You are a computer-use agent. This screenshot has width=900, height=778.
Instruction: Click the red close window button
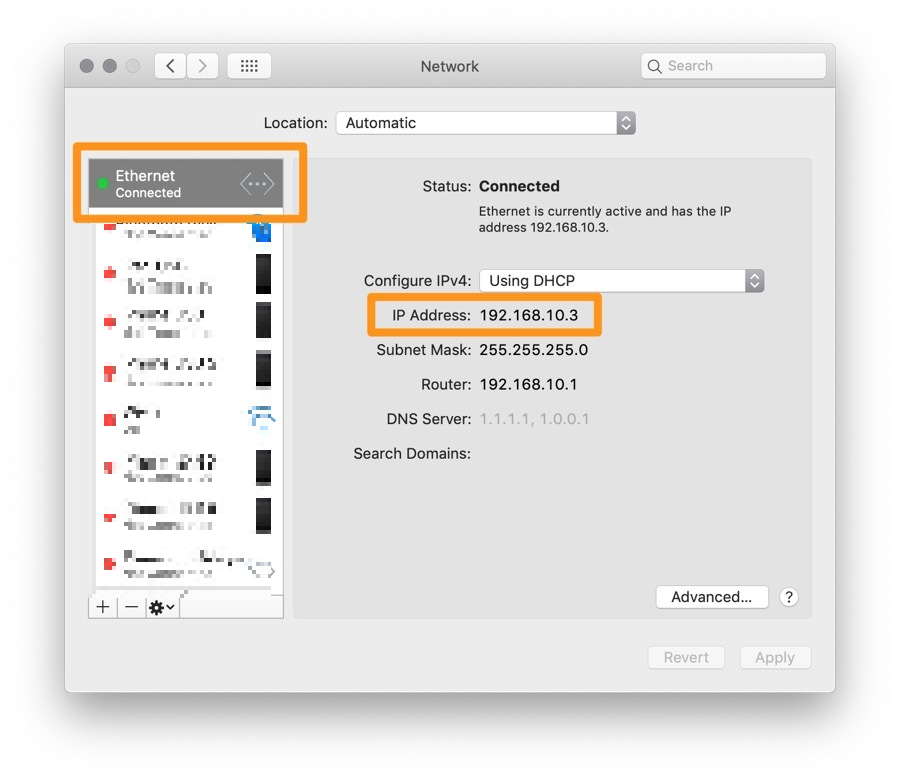pos(87,66)
